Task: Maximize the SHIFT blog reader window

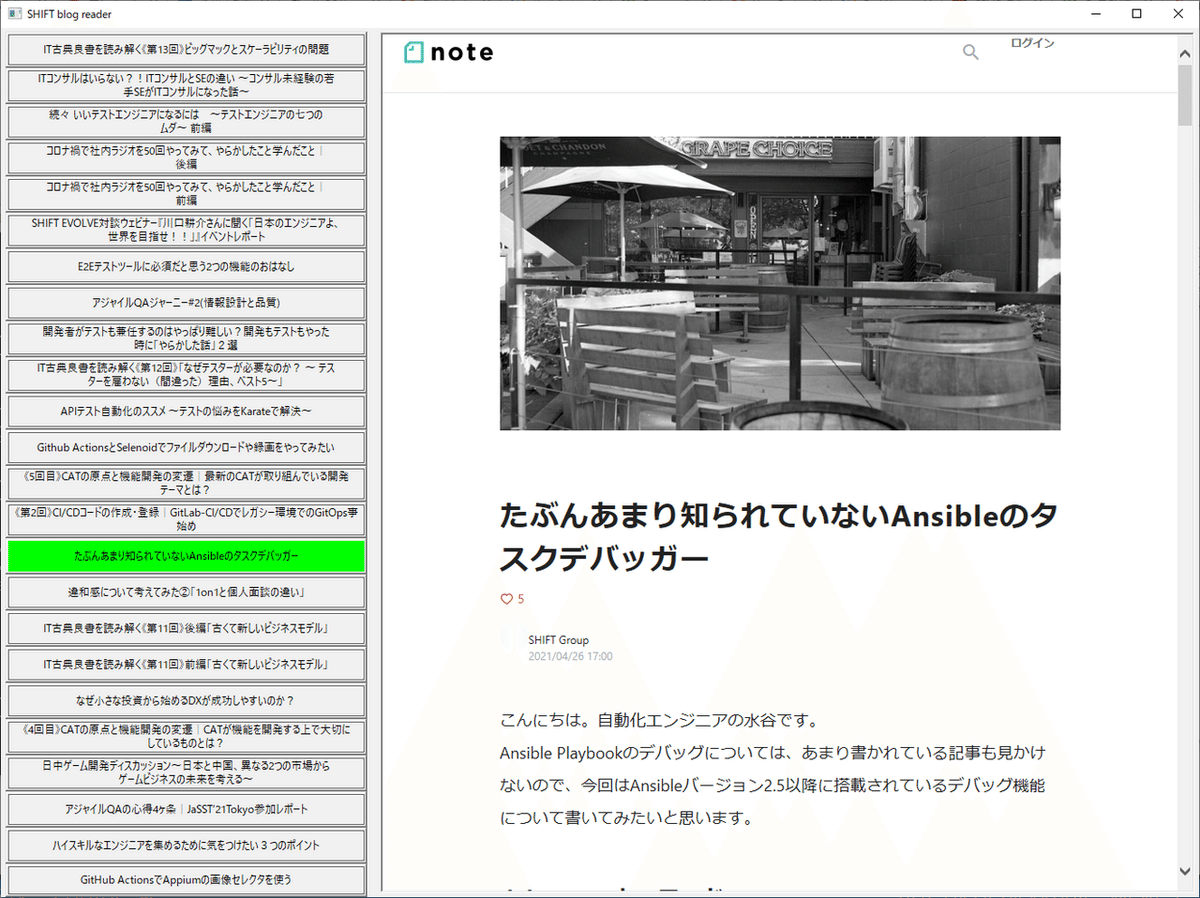Action: point(1137,14)
